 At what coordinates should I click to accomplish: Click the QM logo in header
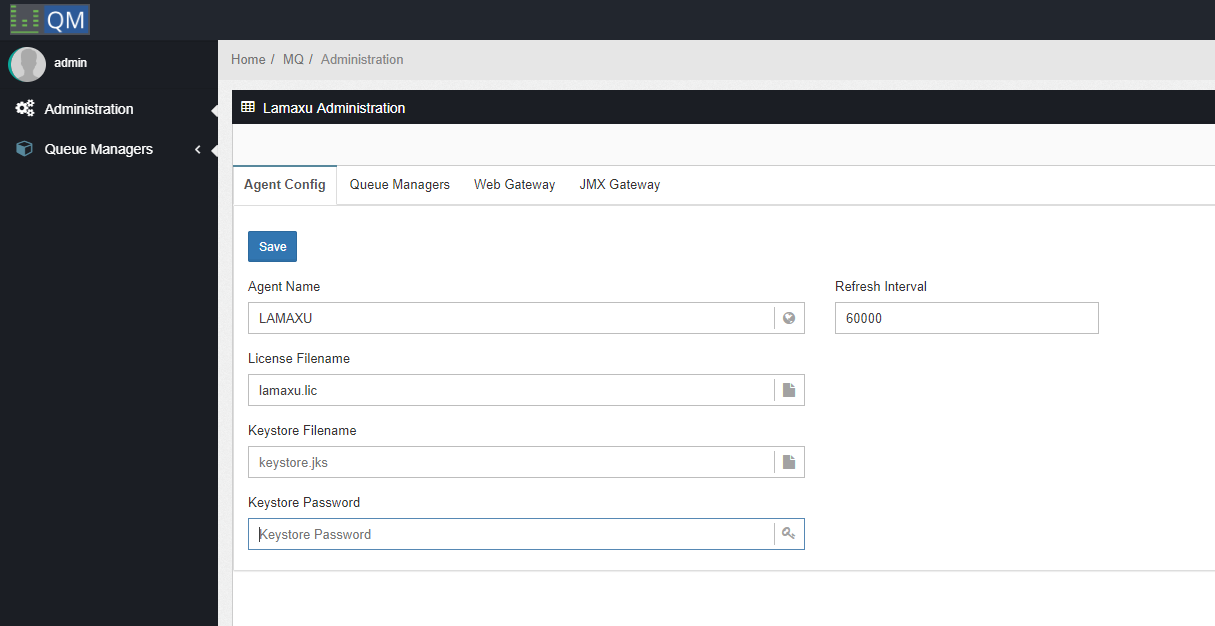[x=50, y=19]
